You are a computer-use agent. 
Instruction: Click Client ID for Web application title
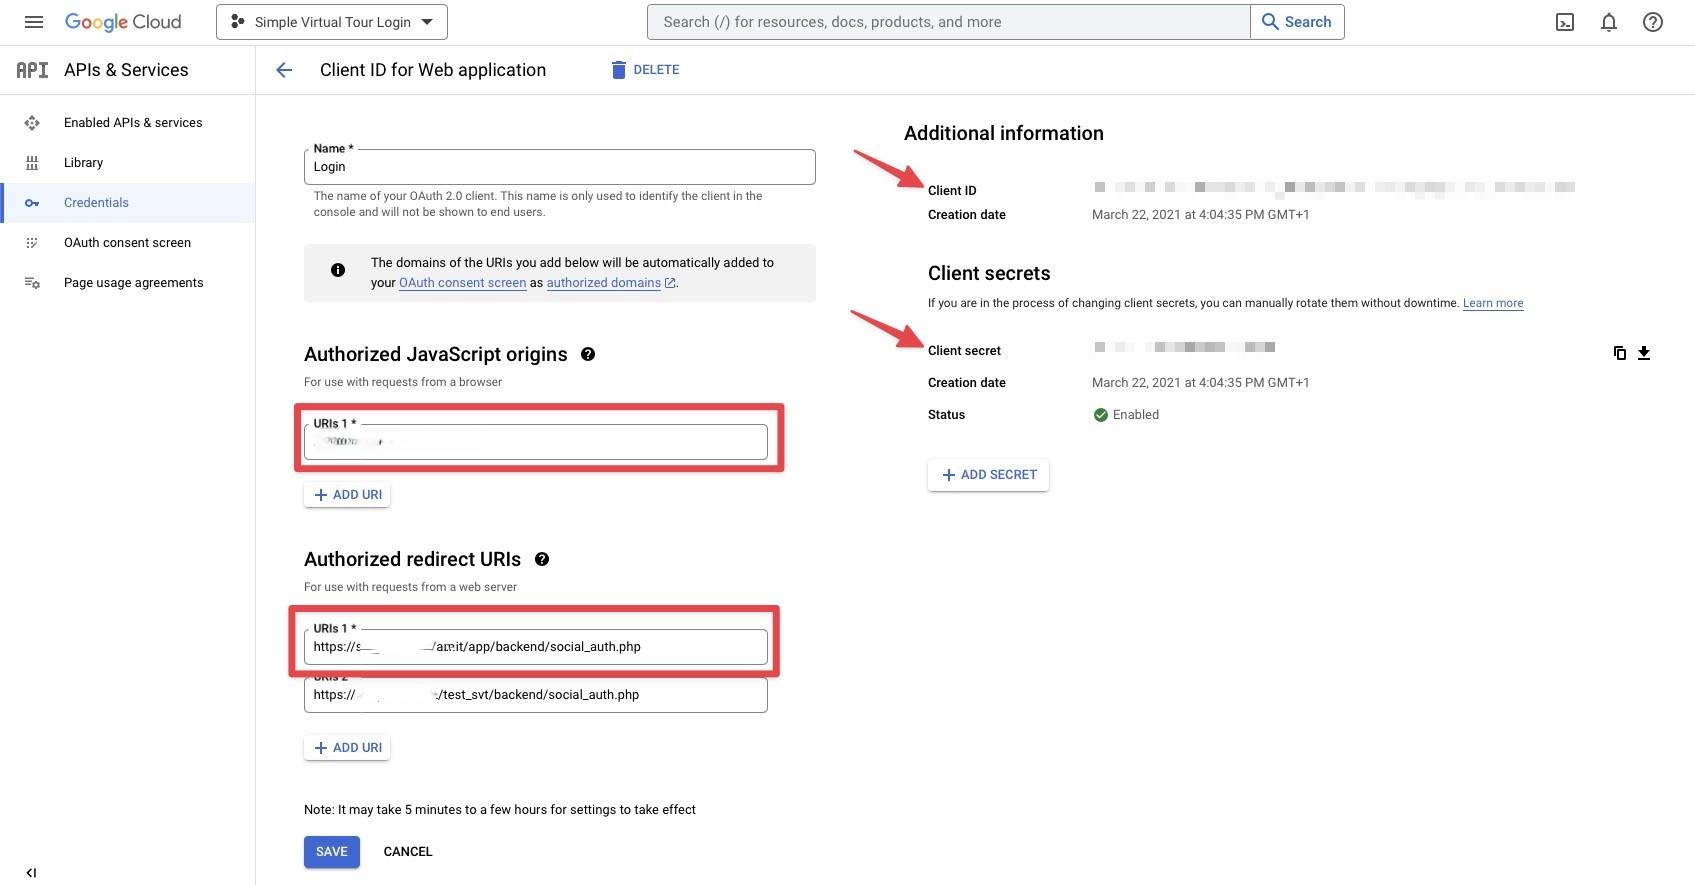tap(433, 70)
